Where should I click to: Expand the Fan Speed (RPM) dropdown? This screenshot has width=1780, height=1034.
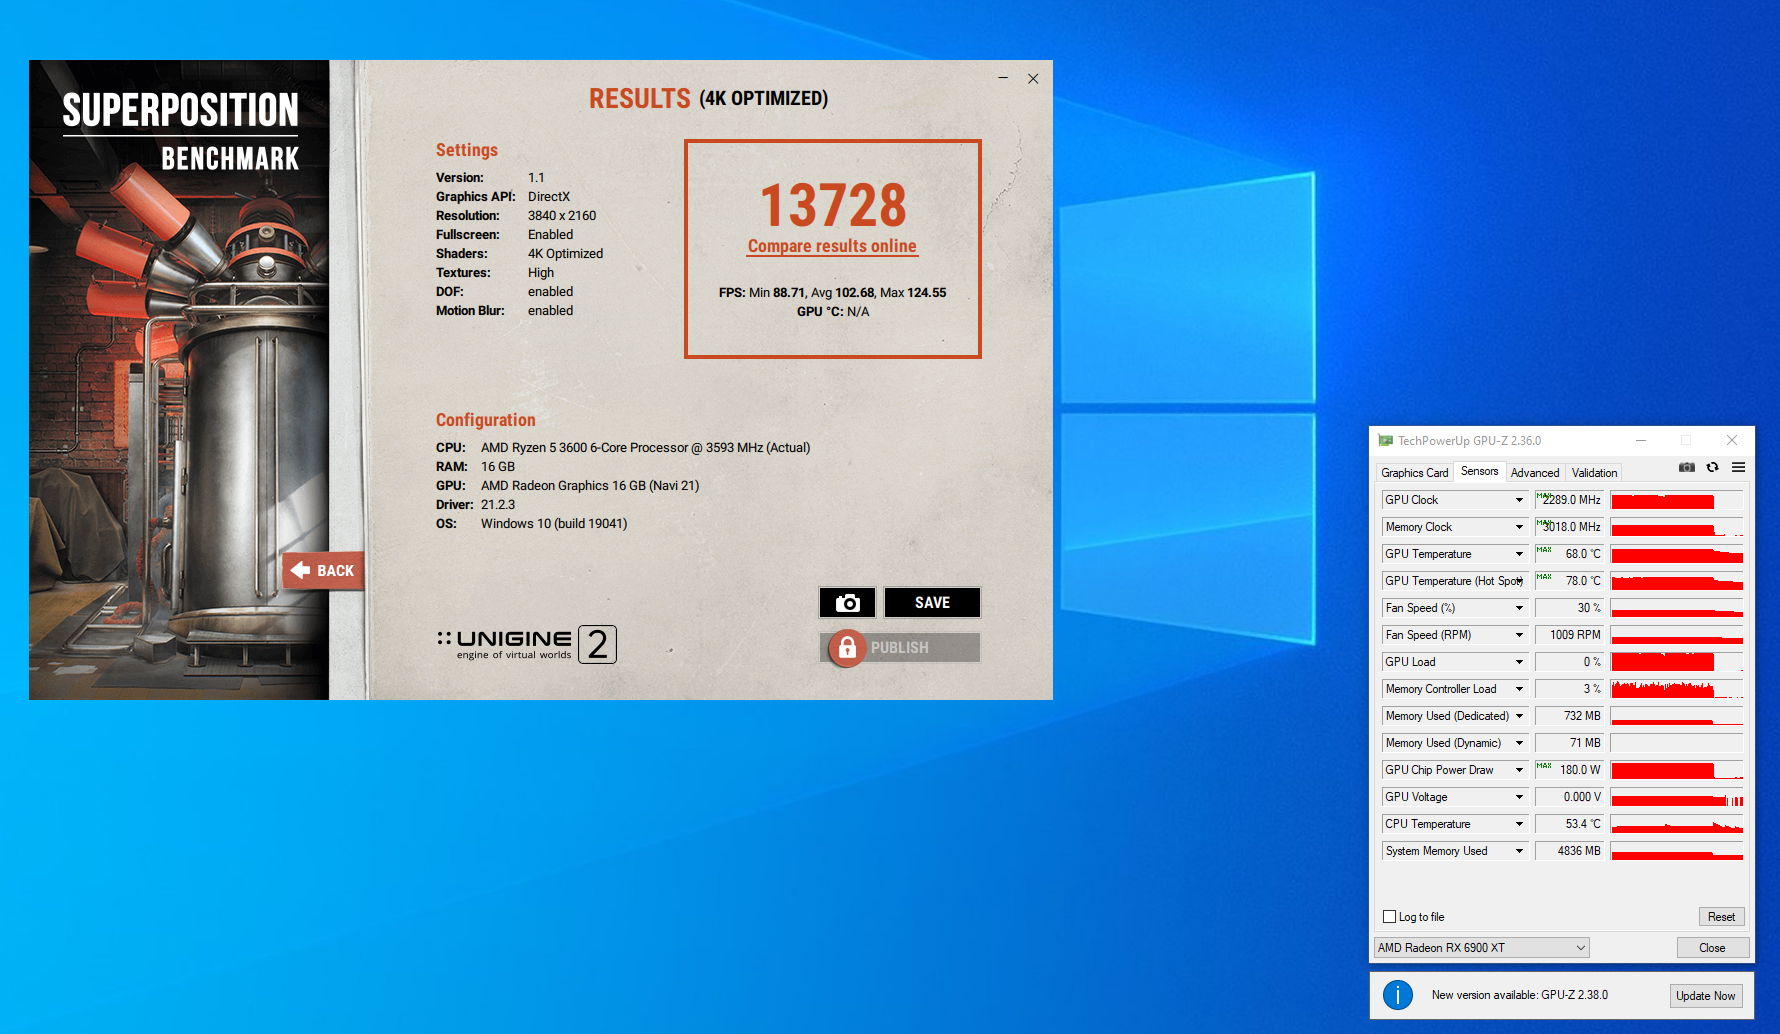click(x=1519, y=635)
